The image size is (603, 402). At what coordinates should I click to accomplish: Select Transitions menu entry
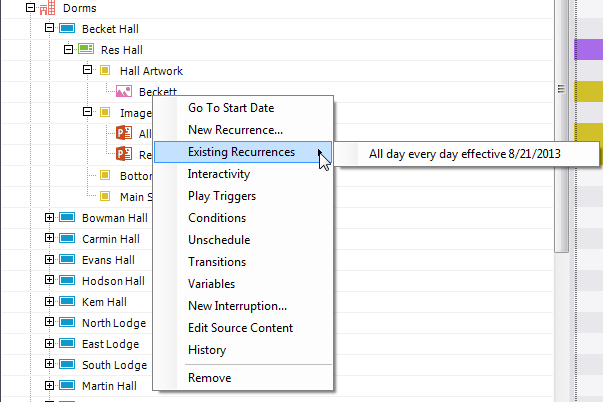coord(243,262)
